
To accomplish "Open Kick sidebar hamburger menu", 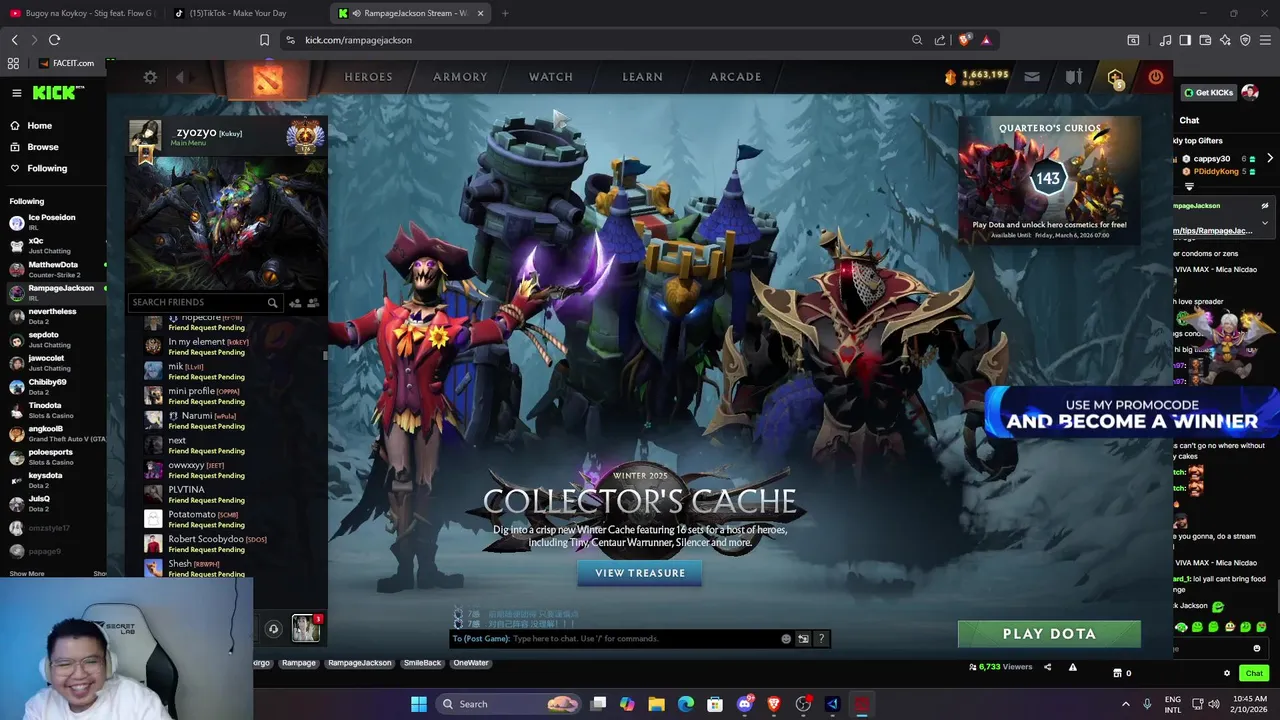I will (x=16, y=93).
